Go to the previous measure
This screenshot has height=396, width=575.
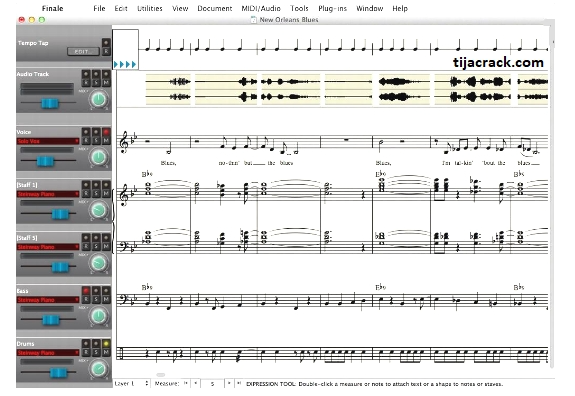click(195, 384)
